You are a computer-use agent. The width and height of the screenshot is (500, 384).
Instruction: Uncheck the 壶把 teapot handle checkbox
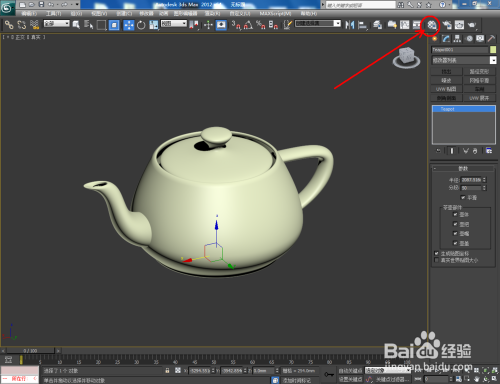tap(455, 224)
